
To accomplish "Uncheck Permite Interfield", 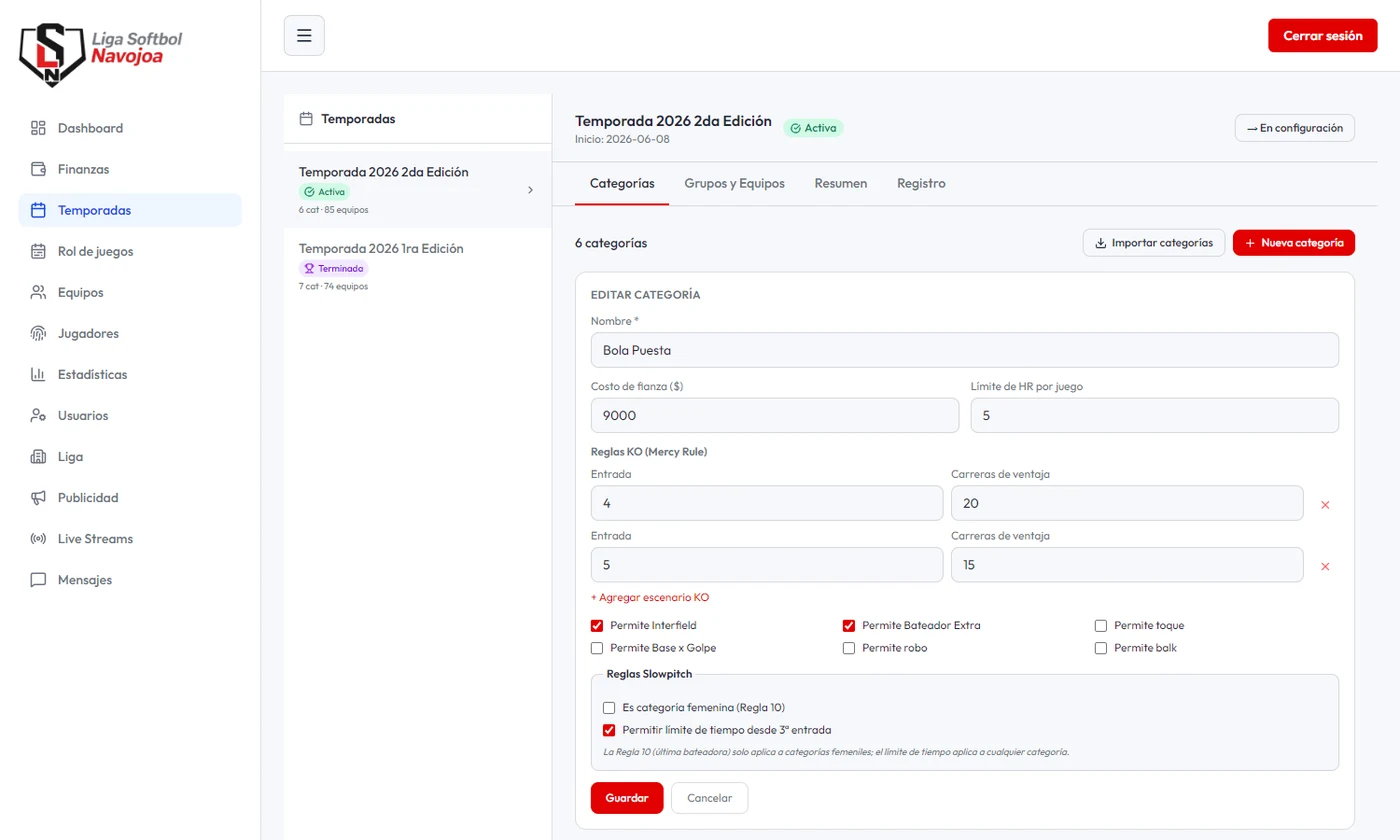I will [597, 625].
